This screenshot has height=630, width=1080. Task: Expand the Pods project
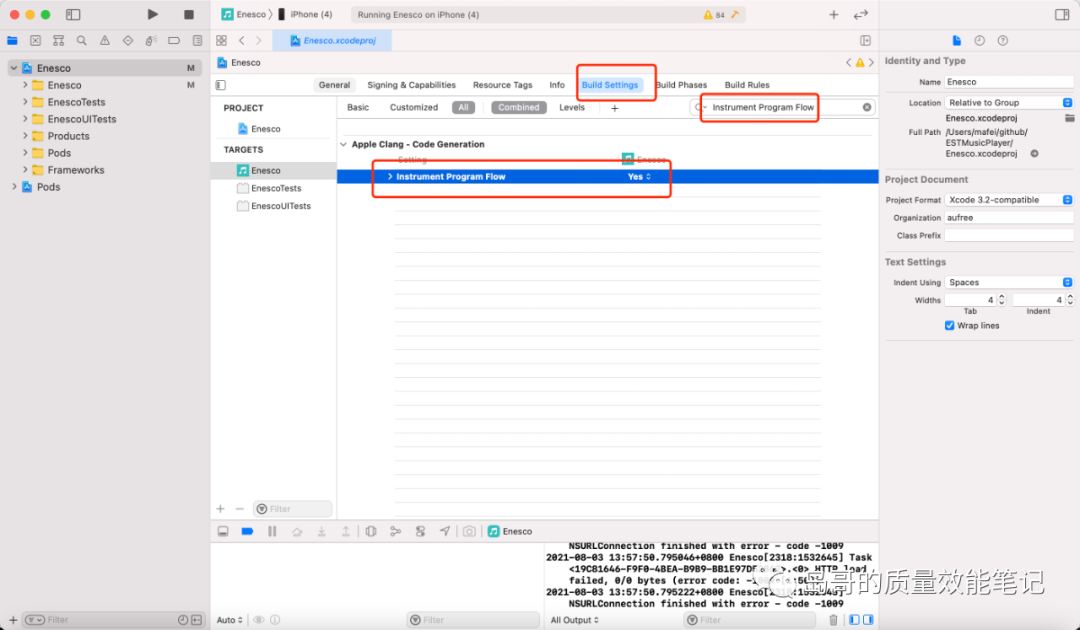(14, 187)
